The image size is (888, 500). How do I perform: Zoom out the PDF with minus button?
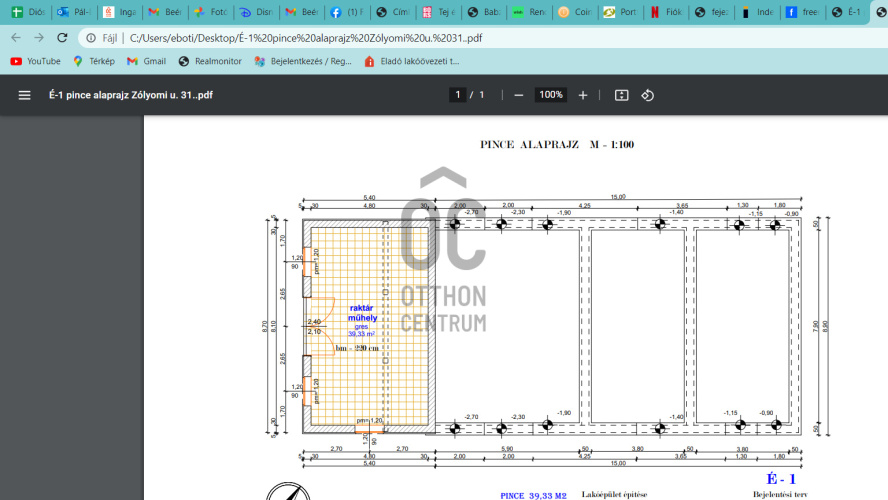(x=518, y=95)
